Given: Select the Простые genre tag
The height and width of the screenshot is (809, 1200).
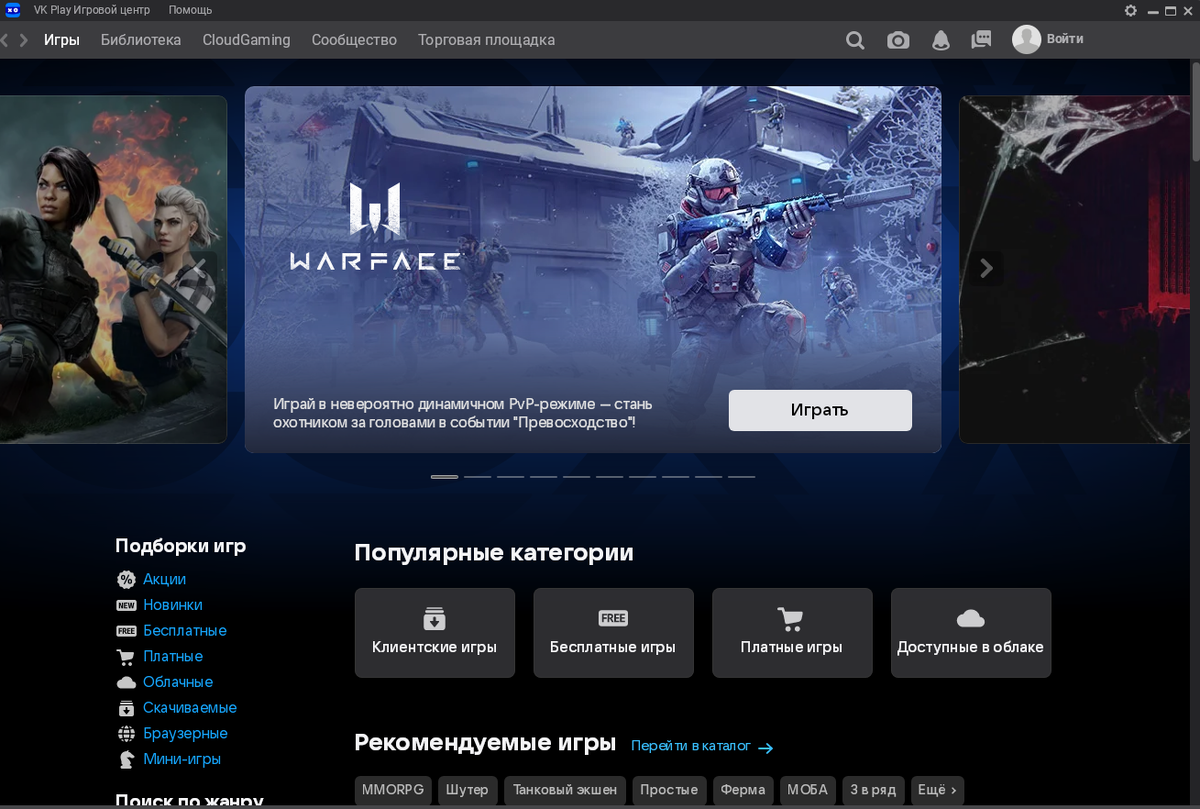Looking at the screenshot, I should pyautogui.click(x=669, y=790).
